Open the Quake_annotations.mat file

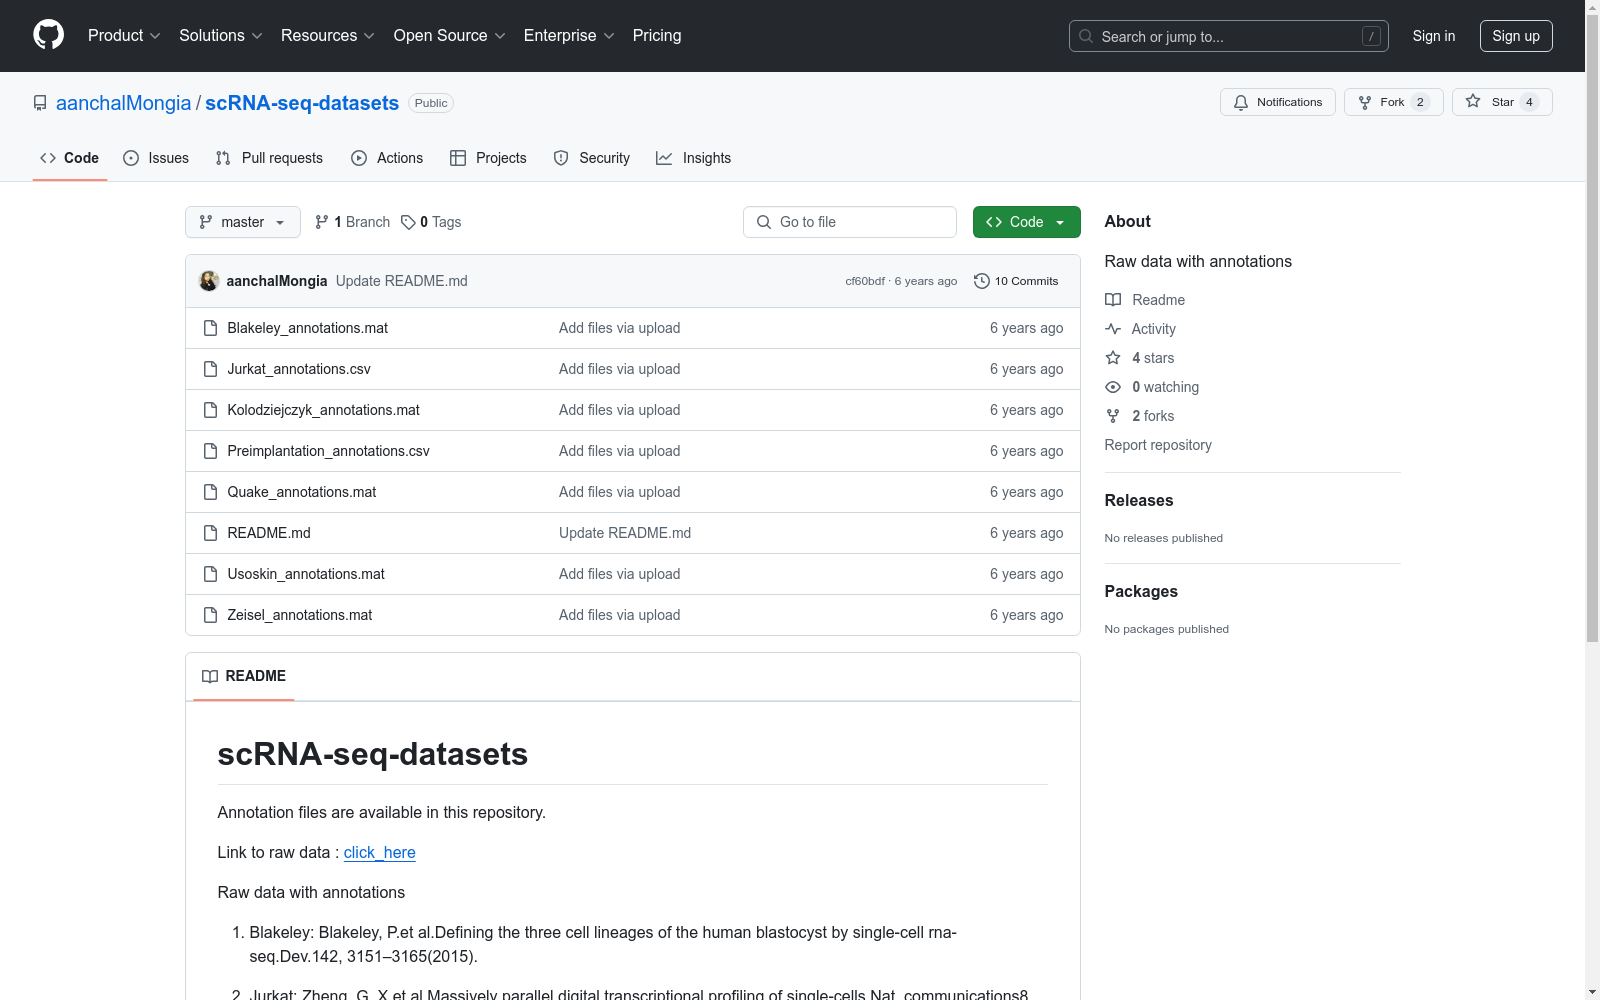coord(302,492)
